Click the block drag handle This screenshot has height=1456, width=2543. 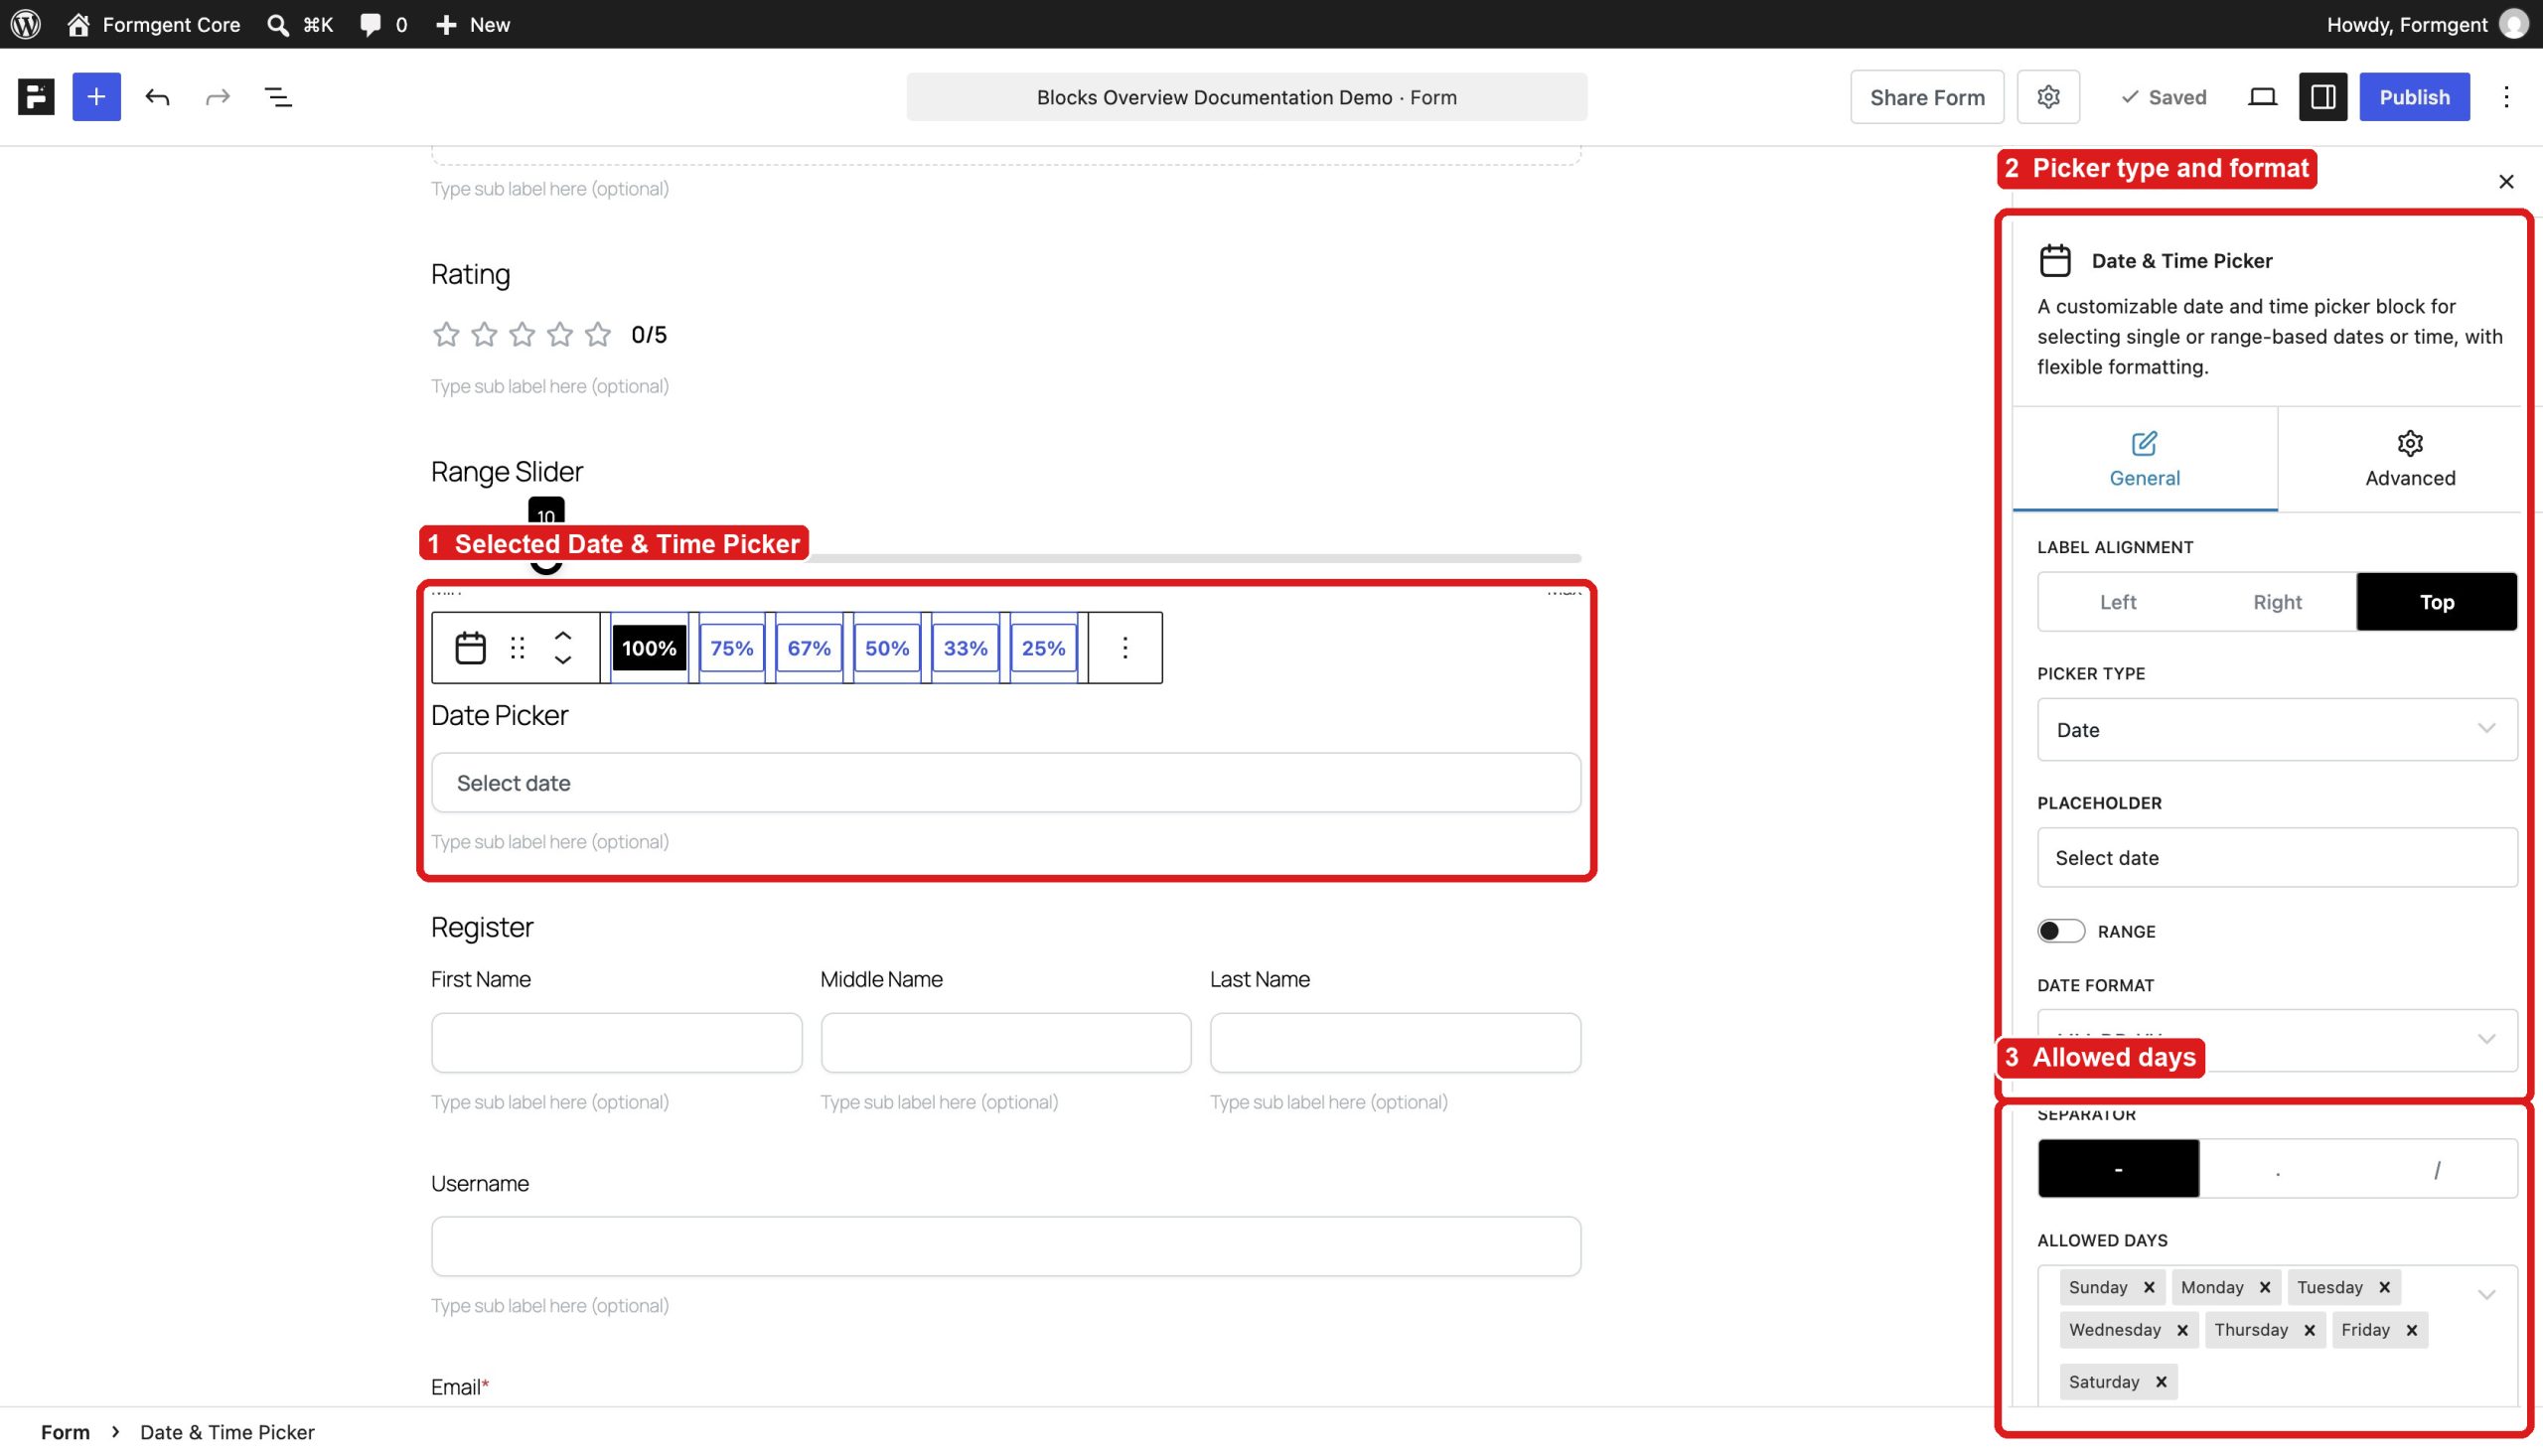(x=517, y=648)
